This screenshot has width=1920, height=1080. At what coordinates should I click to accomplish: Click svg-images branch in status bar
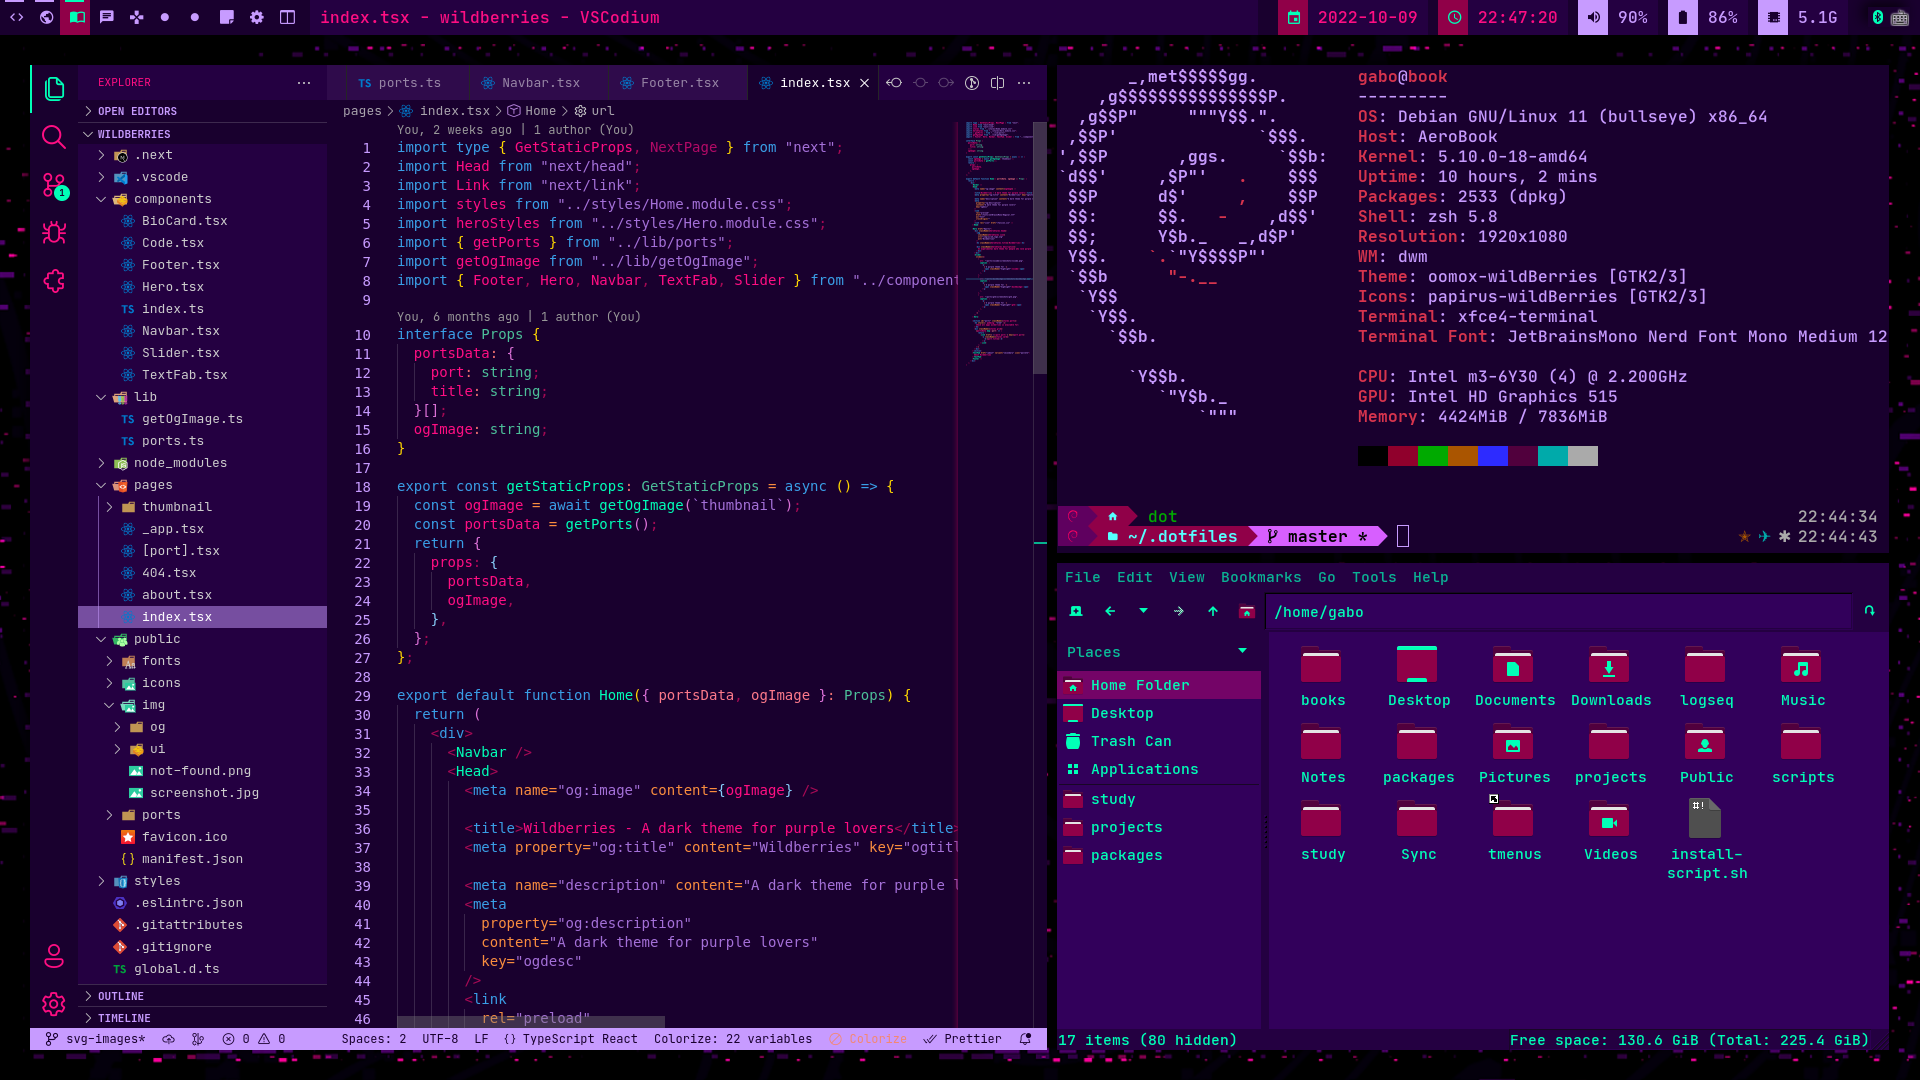pyautogui.click(x=97, y=1039)
